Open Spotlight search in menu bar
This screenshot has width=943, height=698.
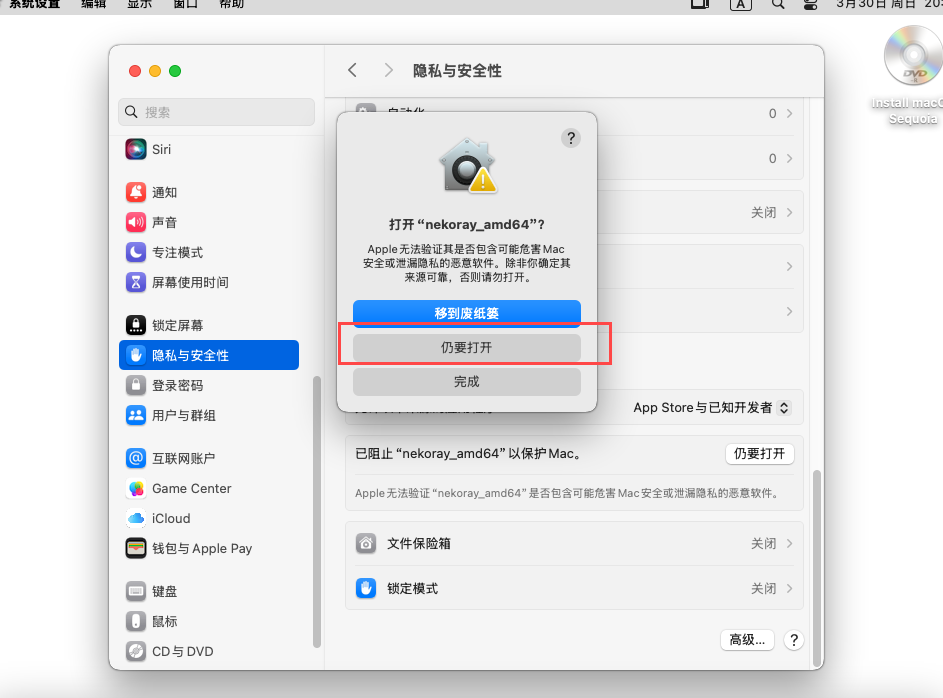point(778,5)
